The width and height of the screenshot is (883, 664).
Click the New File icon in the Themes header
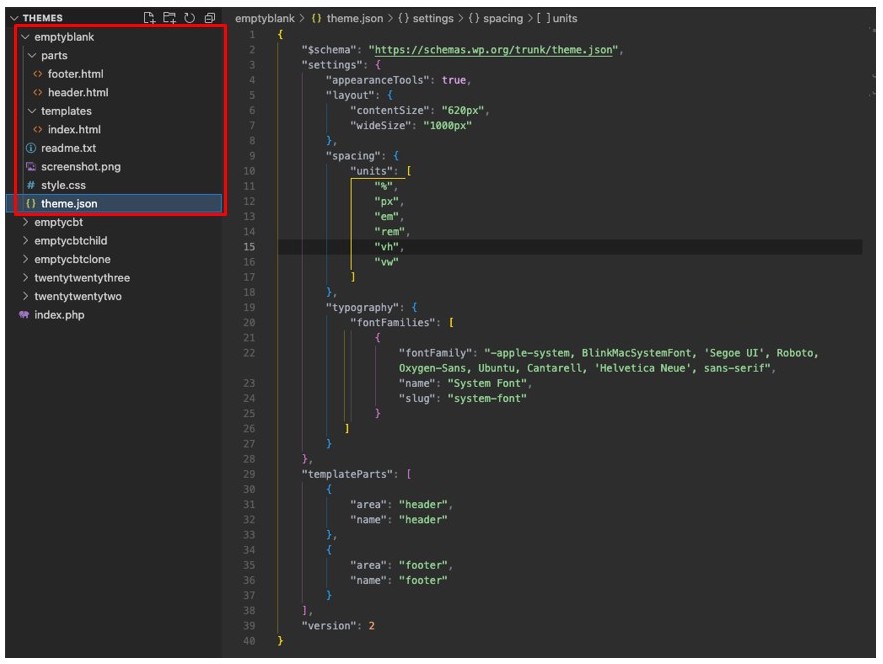[149, 18]
